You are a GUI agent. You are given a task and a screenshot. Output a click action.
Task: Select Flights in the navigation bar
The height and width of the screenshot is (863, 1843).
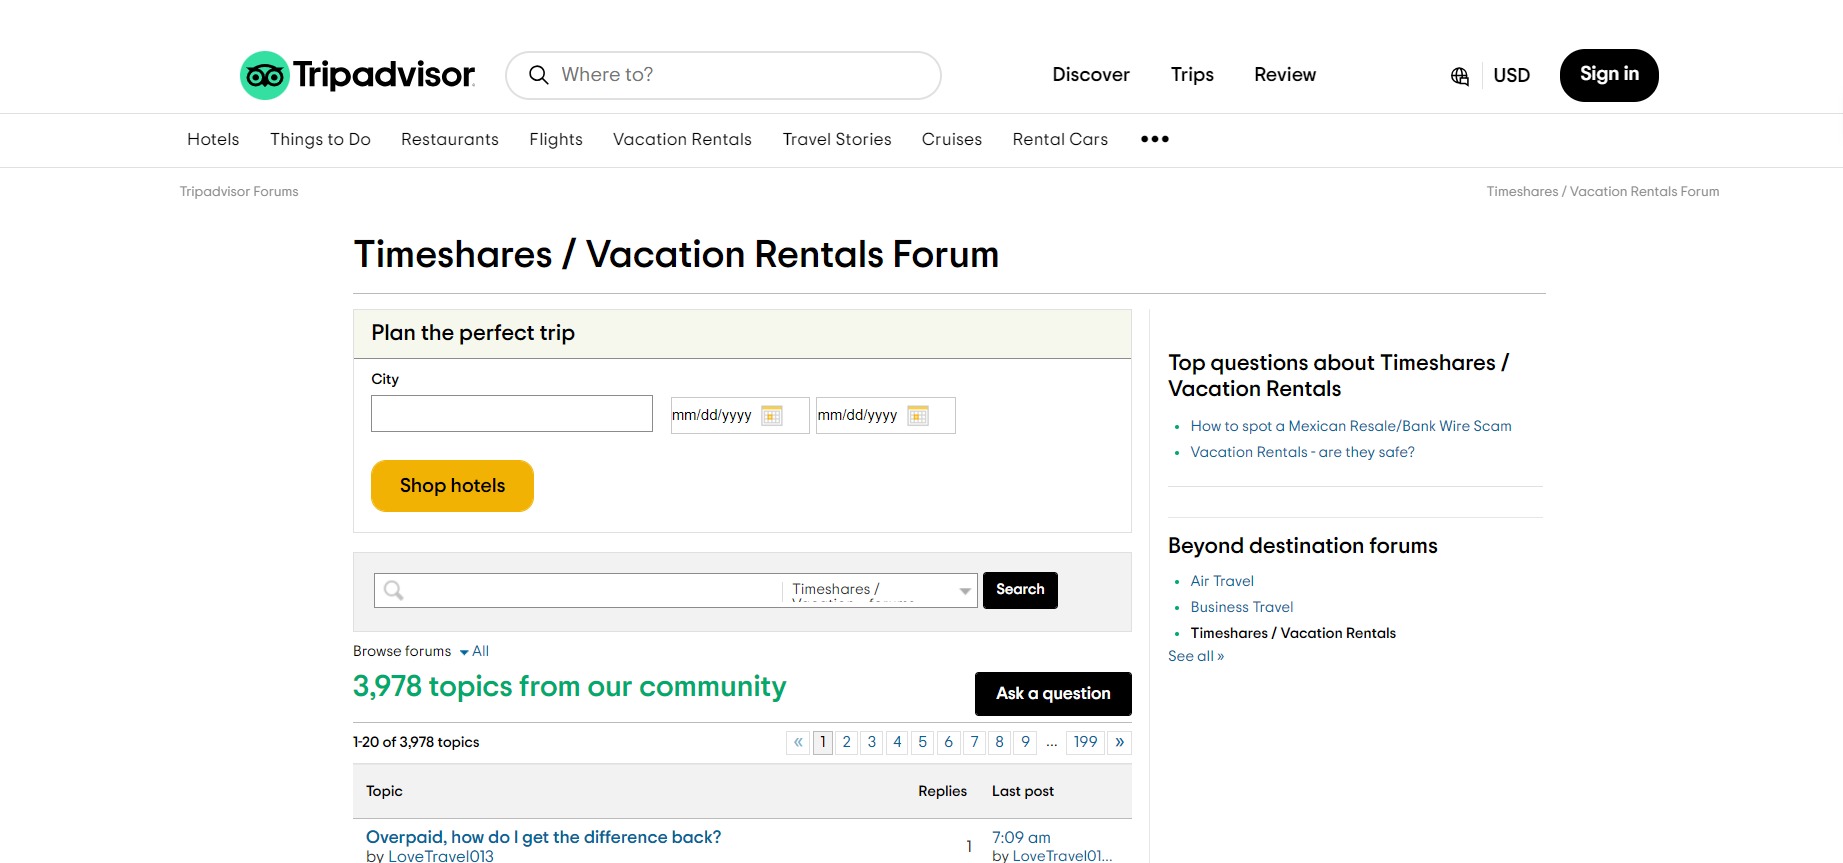point(556,140)
